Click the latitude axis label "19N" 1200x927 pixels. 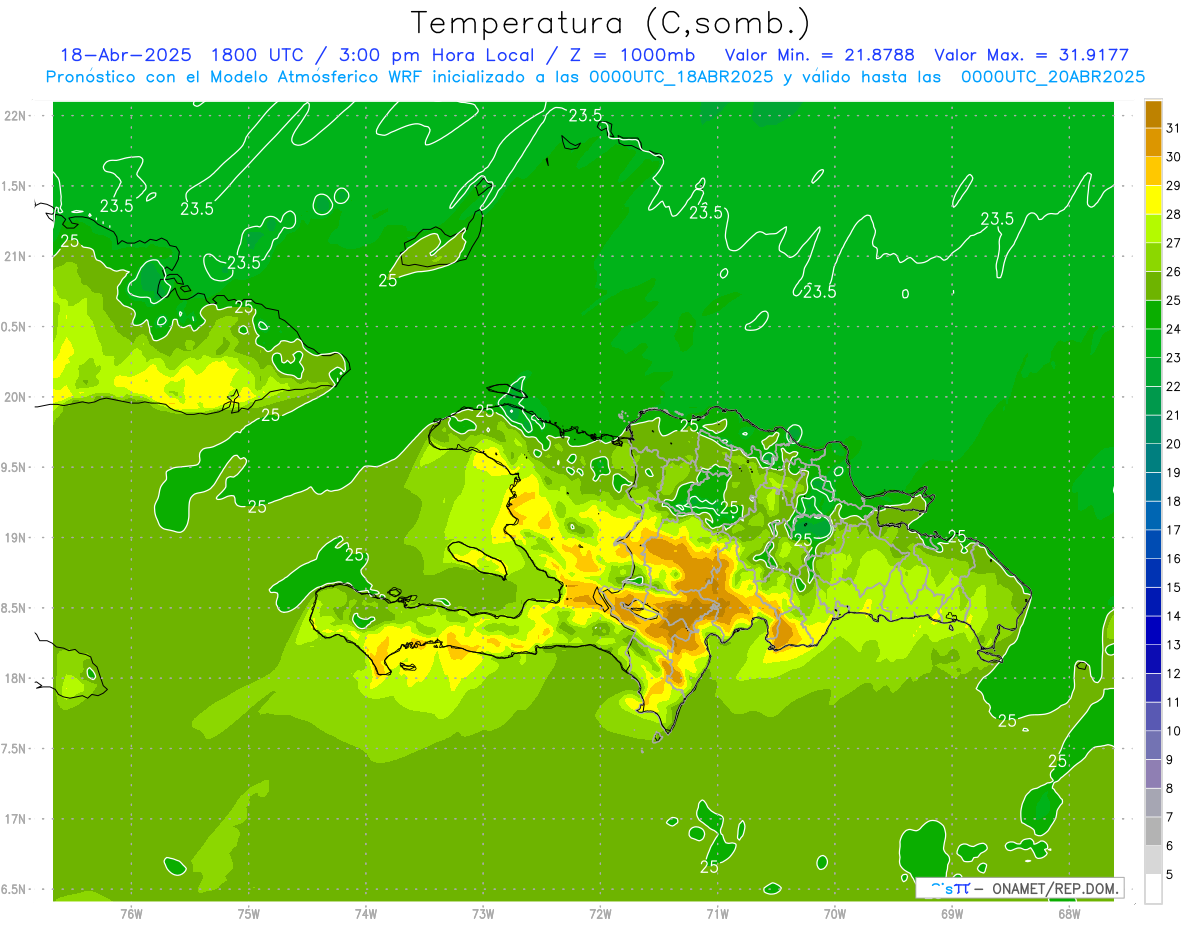click(14, 538)
